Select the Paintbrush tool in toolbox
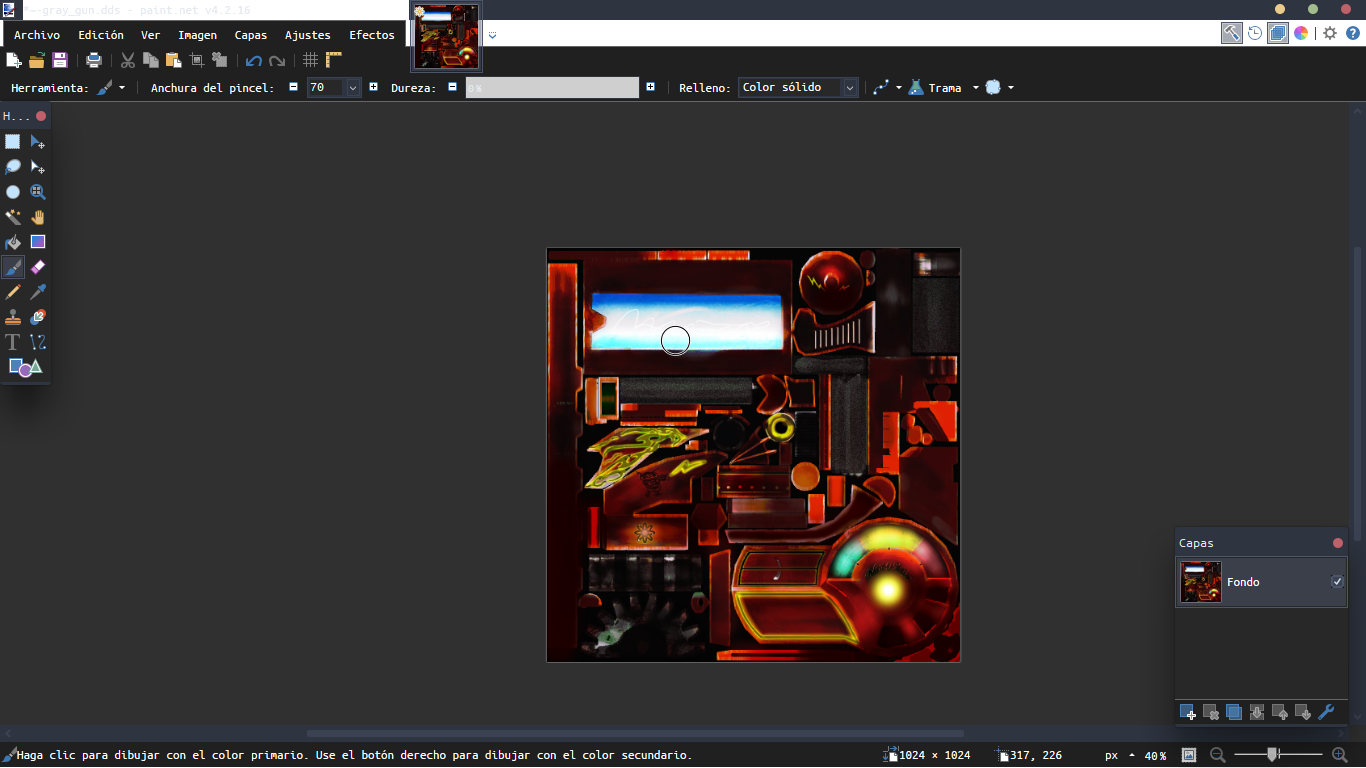The image size is (1366, 768). (13, 267)
